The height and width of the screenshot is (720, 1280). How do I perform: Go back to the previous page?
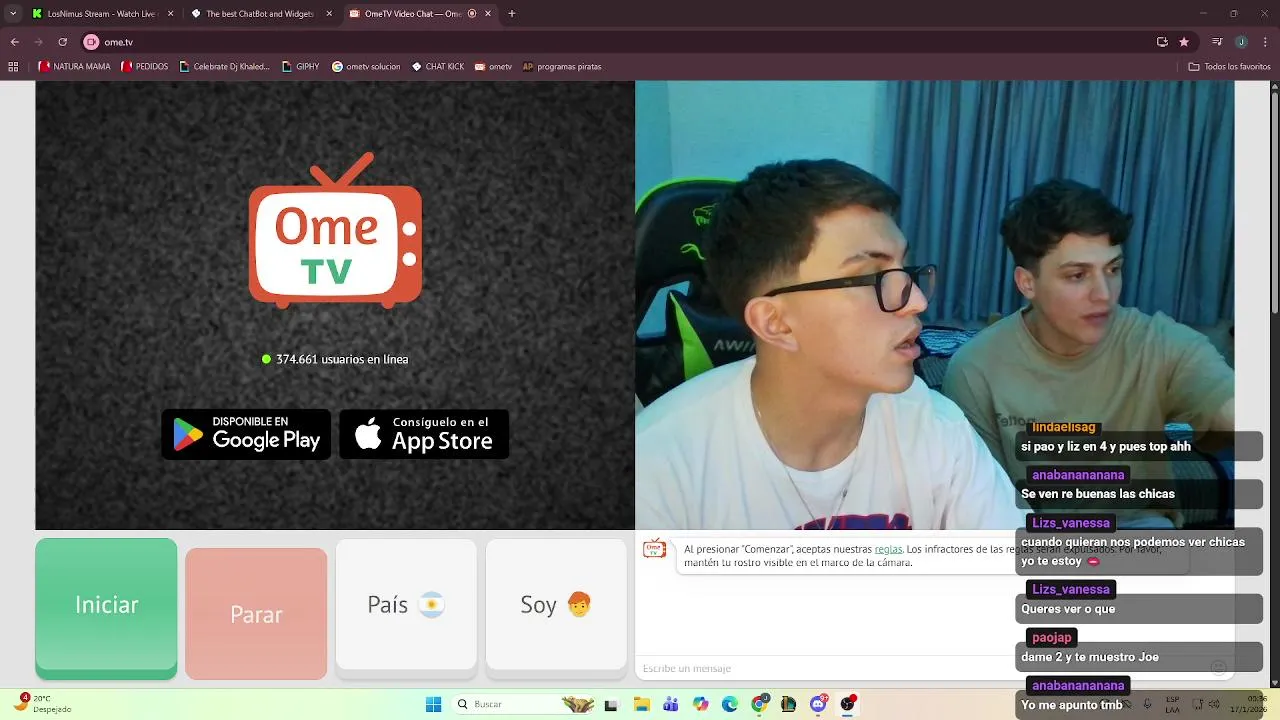[x=14, y=42]
